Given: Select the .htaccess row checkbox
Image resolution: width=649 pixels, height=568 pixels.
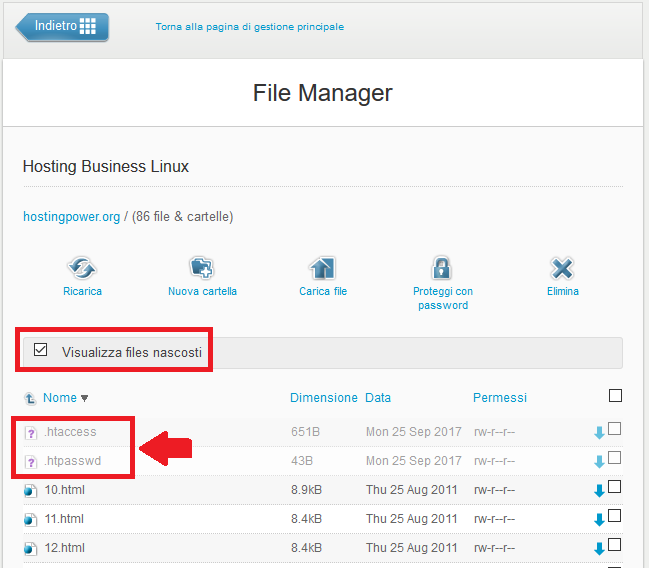Looking at the screenshot, I should [x=615, y=429].
